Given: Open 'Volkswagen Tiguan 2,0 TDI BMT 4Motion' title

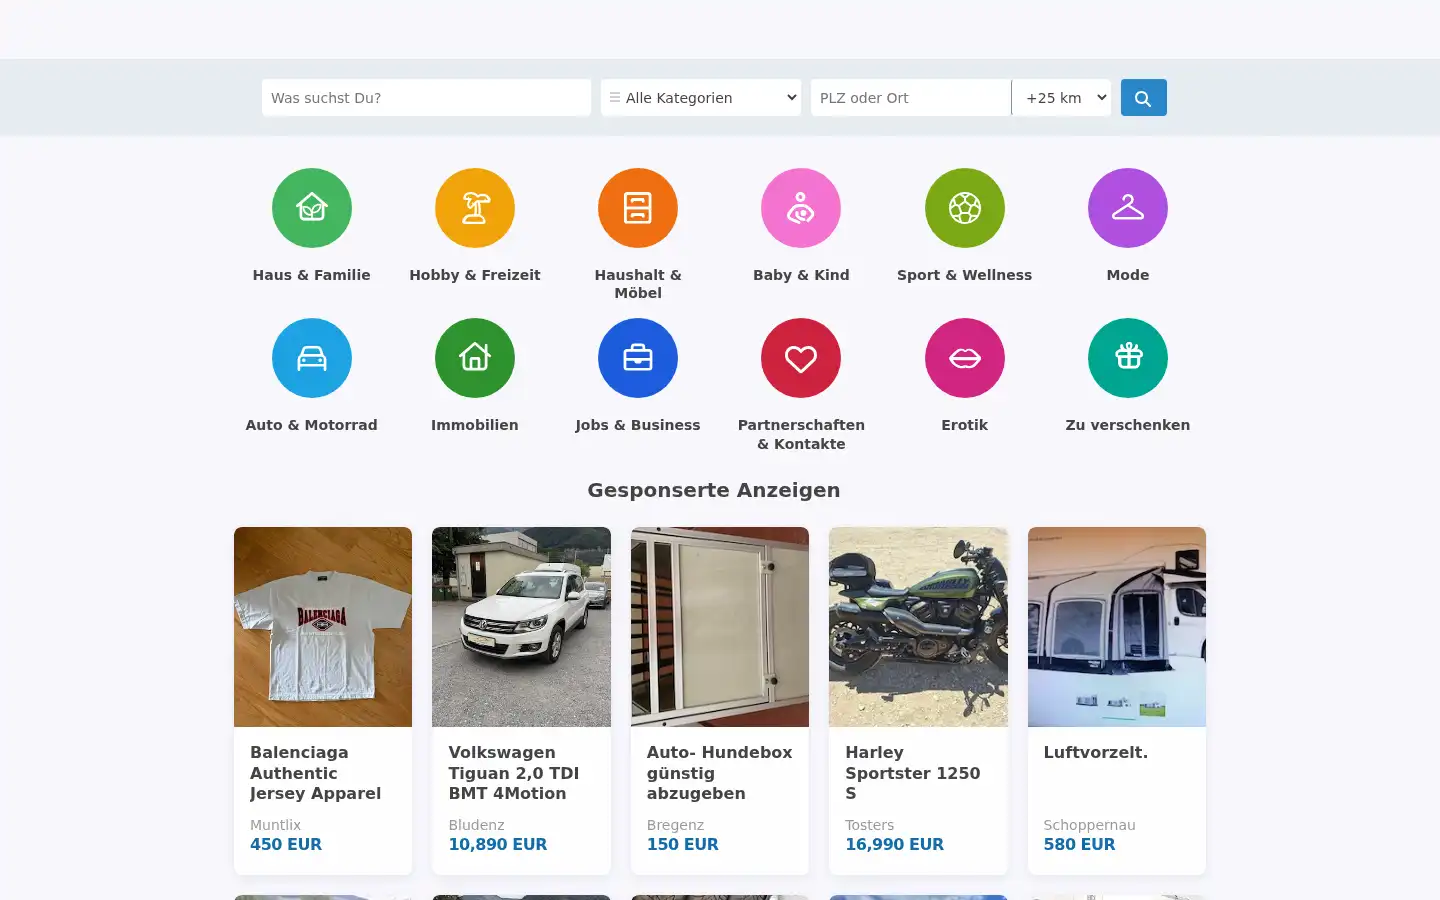Looking at the screenshot, I should coord(514,773).
